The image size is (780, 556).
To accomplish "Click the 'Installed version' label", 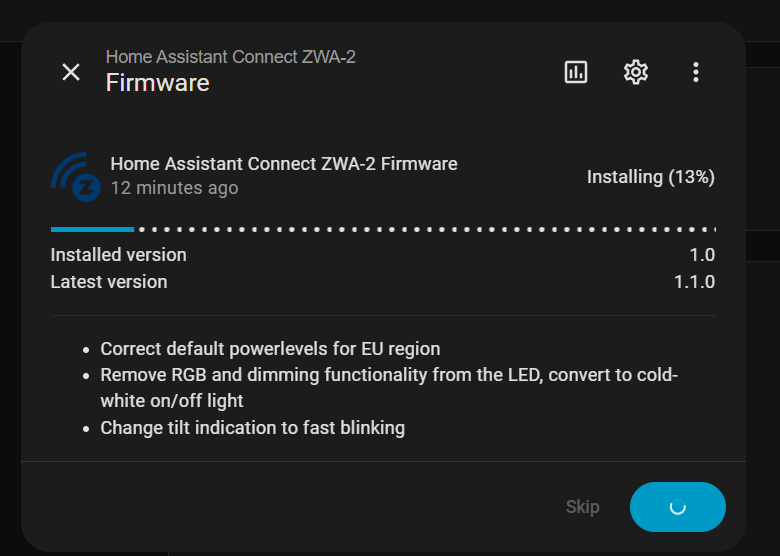I will click(x=118, y=255).
